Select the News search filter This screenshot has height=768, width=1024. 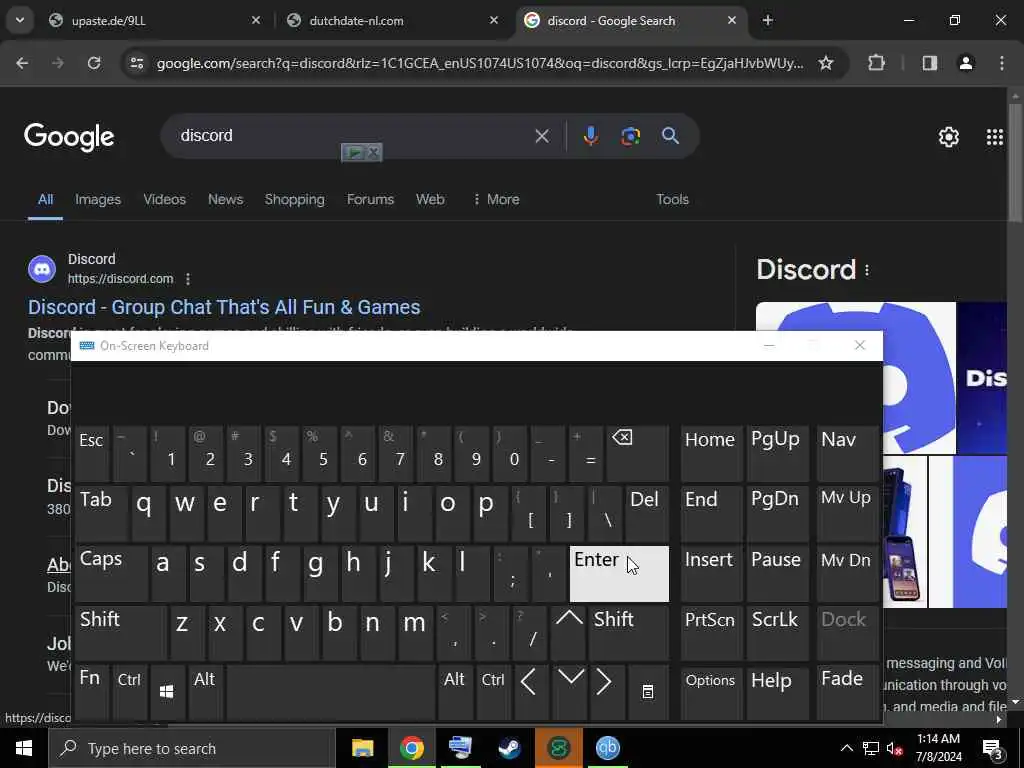(225, 199)
